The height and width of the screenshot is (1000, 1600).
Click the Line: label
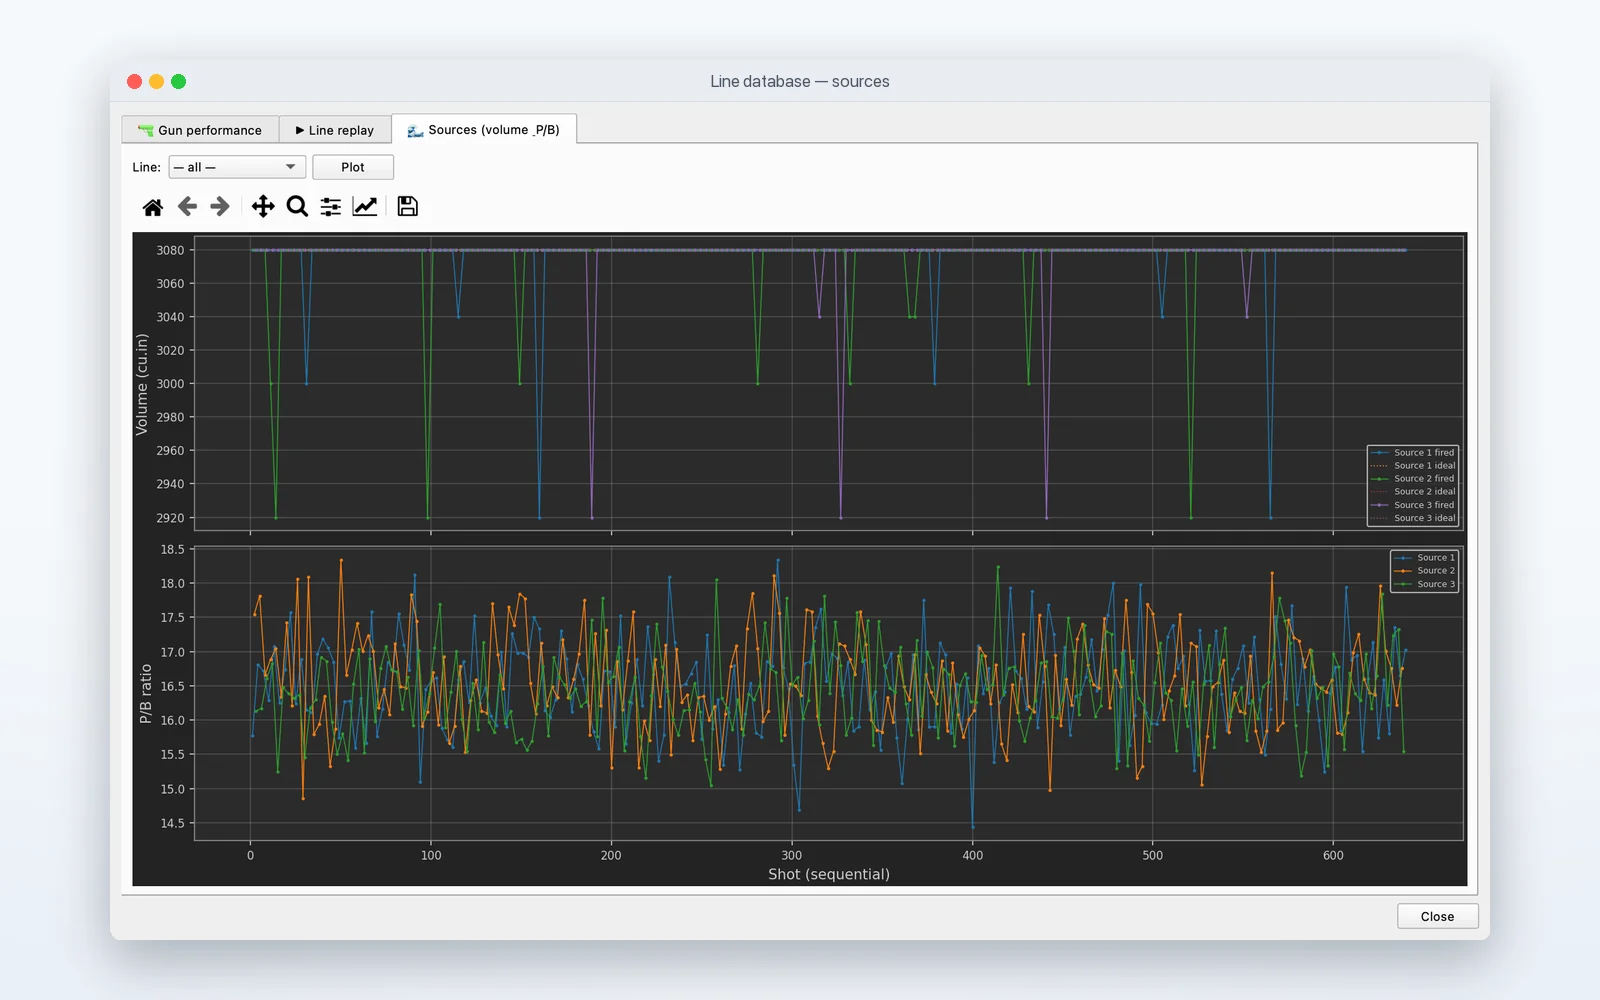(x=147, y=168)
